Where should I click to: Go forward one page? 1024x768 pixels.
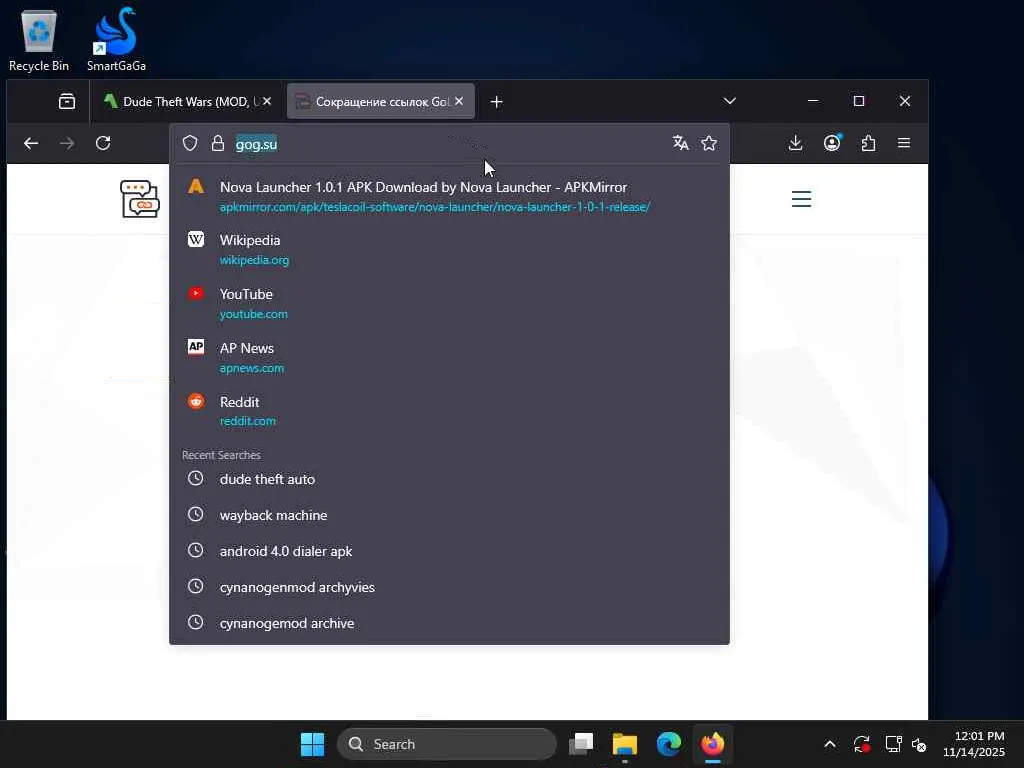67,143
